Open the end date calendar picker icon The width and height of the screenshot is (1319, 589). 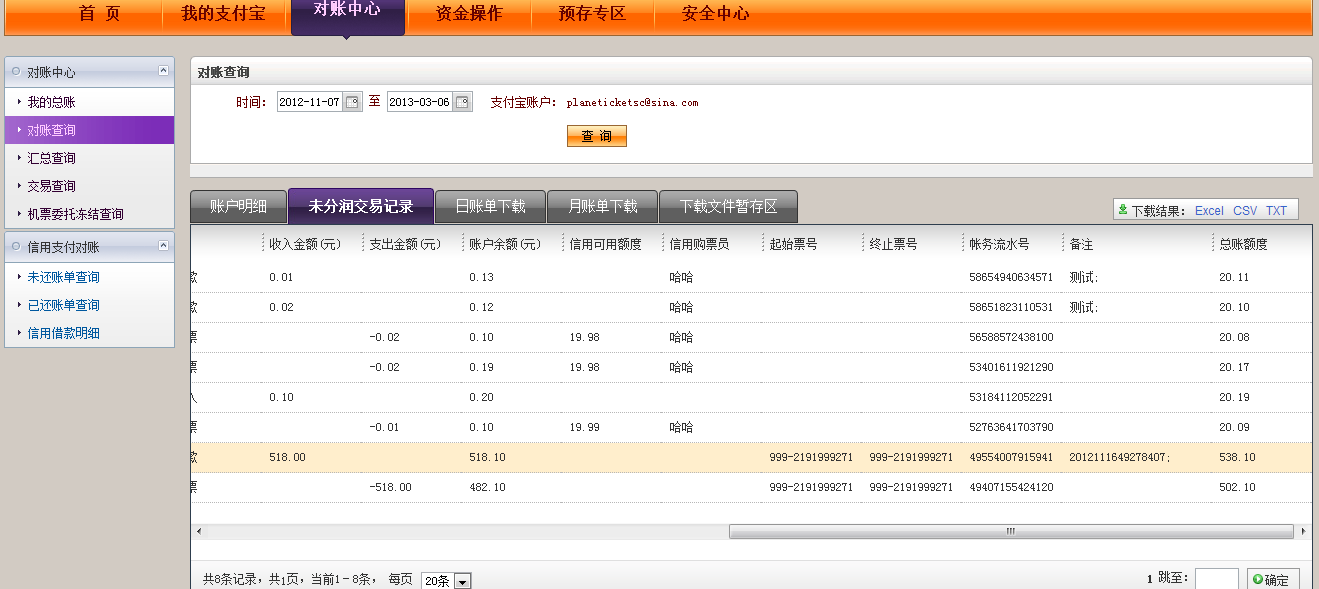(461, 102)
